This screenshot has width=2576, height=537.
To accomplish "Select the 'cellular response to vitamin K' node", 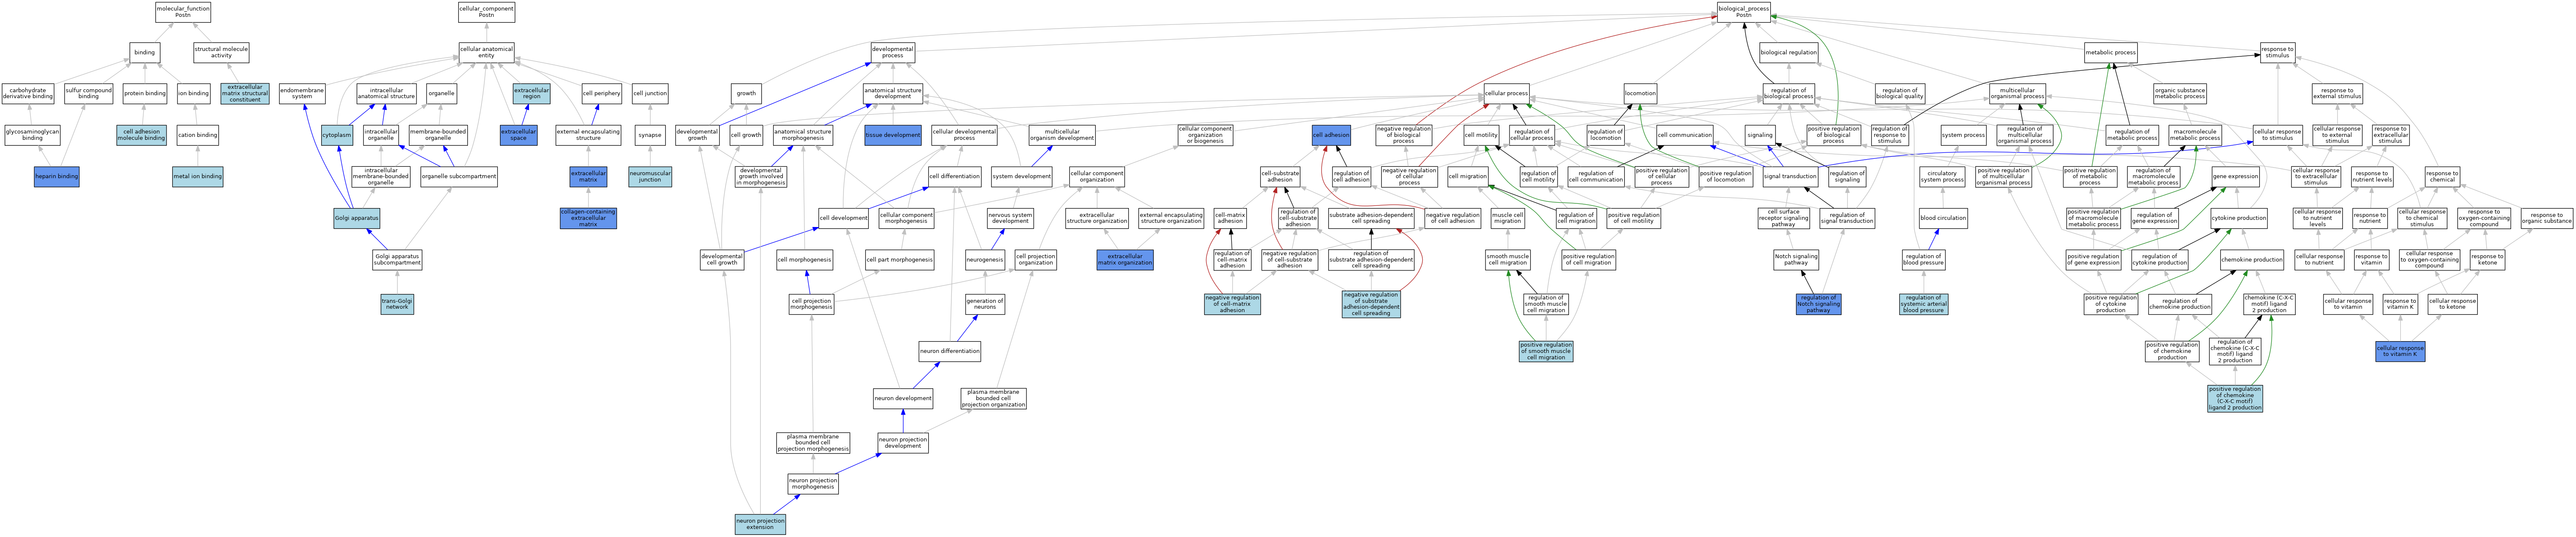I will point(2400,351).
